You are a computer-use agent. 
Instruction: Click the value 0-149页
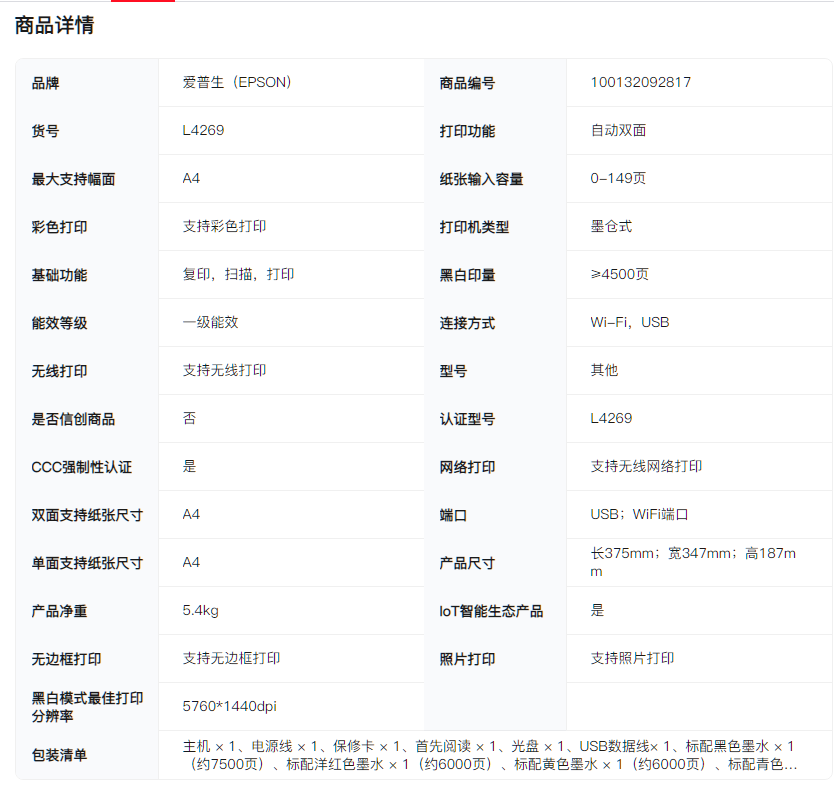click(x=618, y=178)
